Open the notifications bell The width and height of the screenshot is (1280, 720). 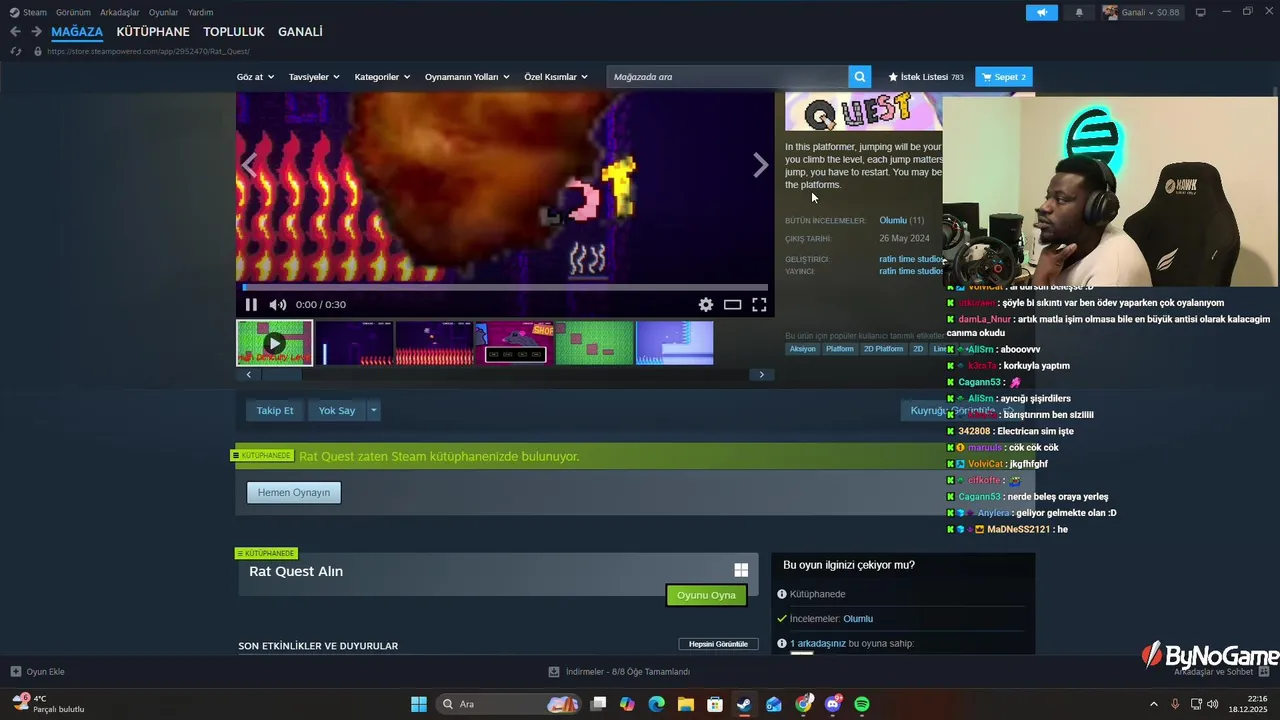(1079, 12)
